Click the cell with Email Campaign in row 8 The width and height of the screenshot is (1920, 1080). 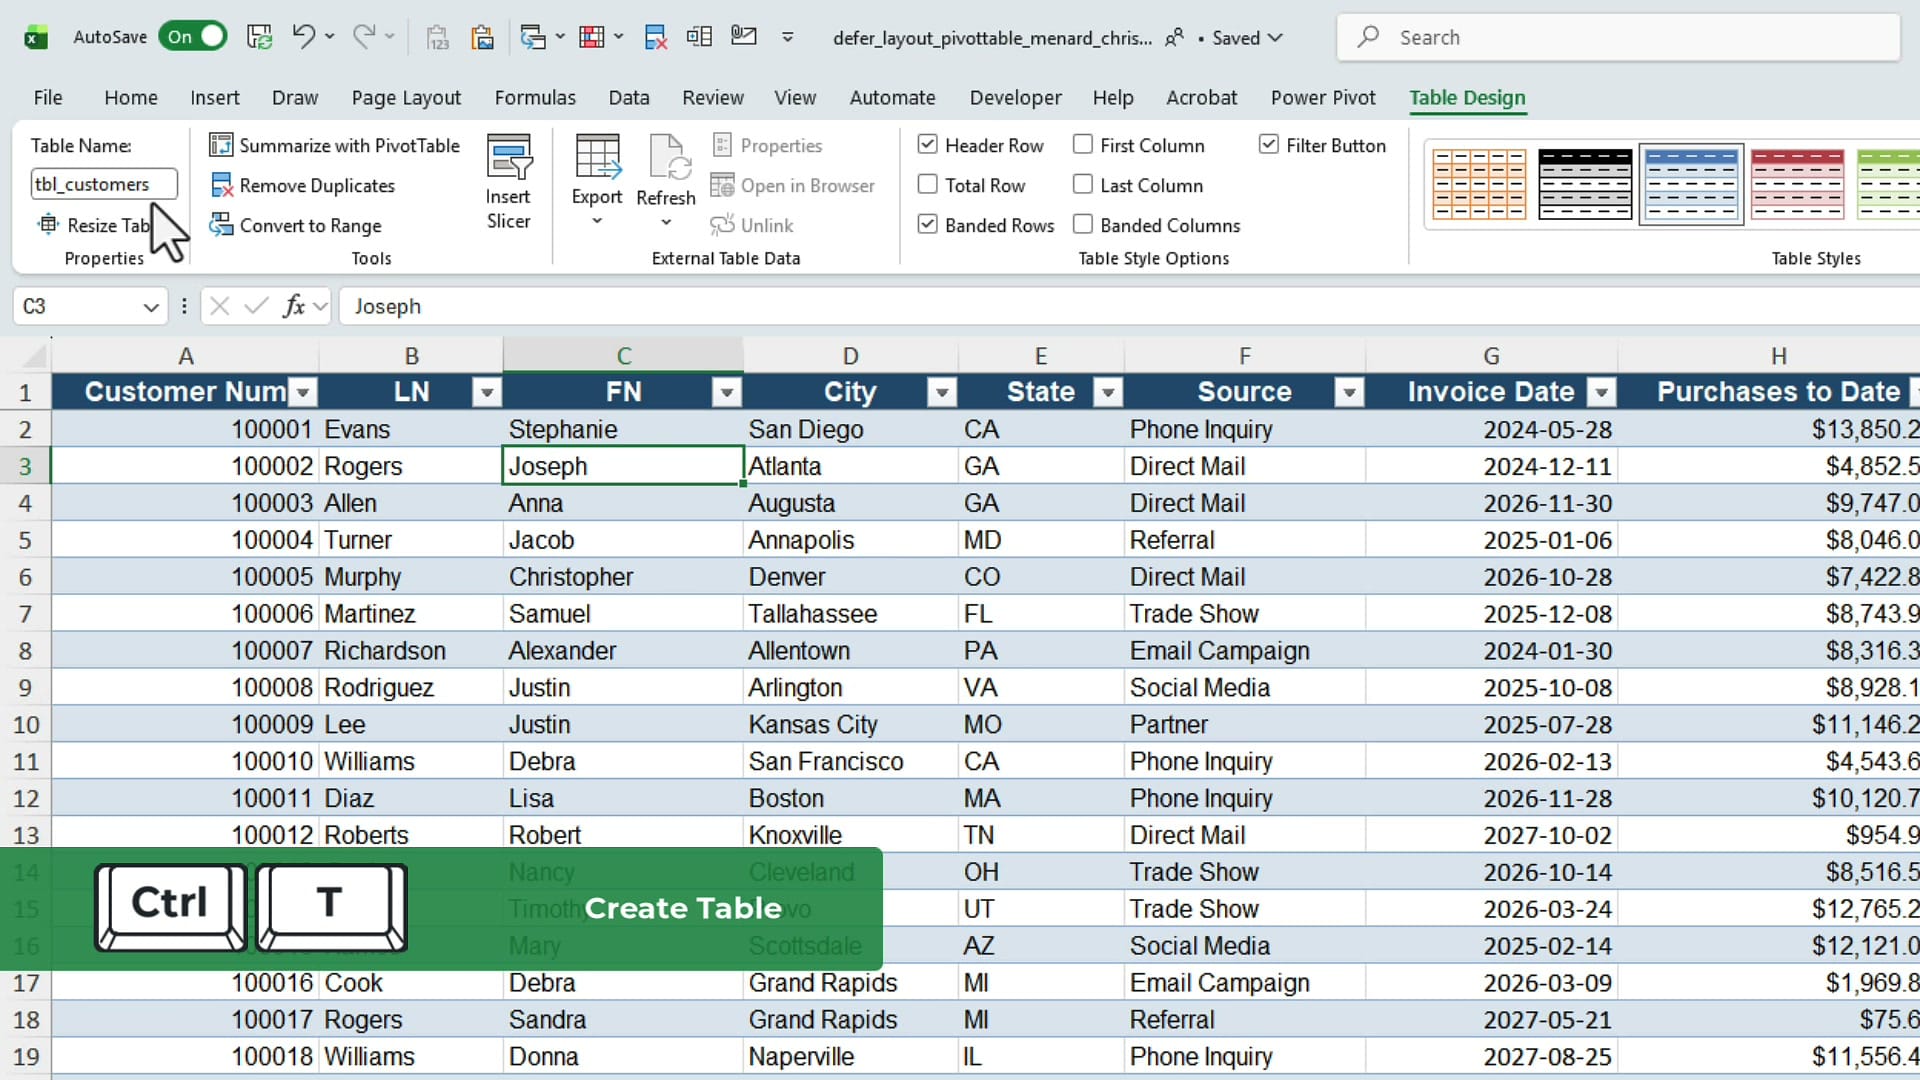click(1244, 650)
